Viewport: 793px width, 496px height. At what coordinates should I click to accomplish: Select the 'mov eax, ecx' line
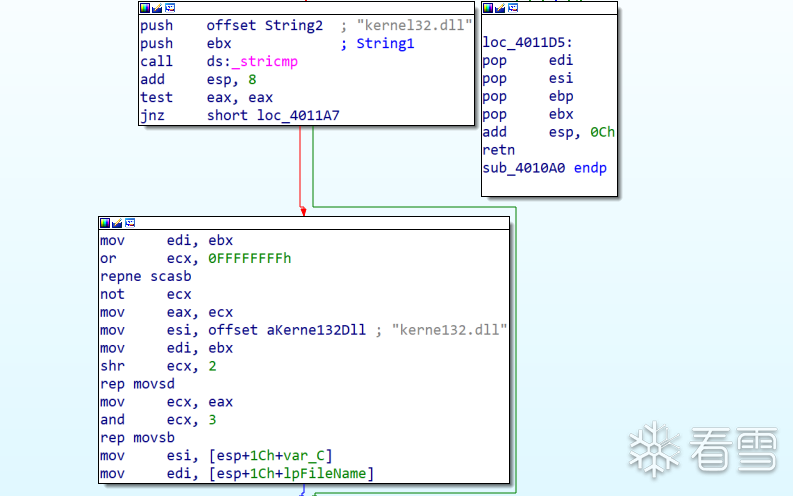pyautogui.click(x=166, y=312)
